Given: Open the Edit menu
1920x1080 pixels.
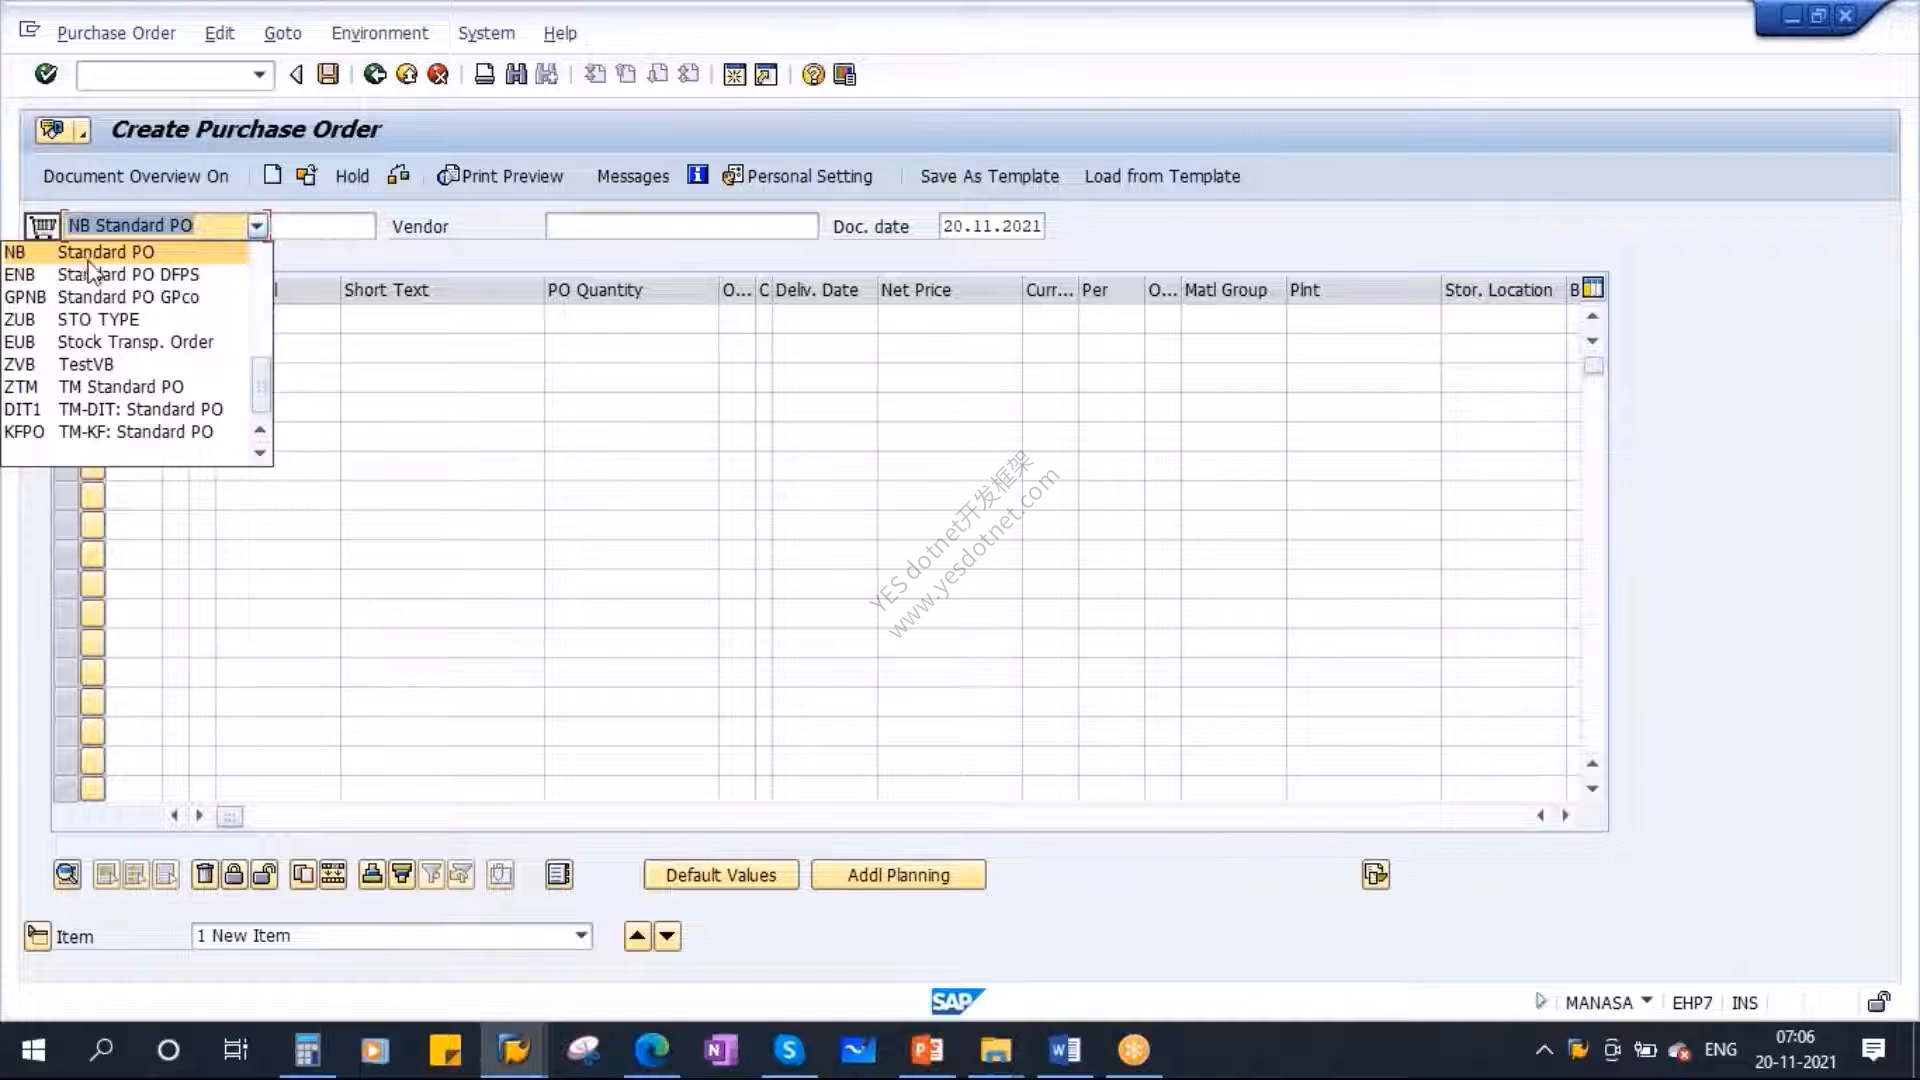Looking at the screenshot, I should pos(219,33).
